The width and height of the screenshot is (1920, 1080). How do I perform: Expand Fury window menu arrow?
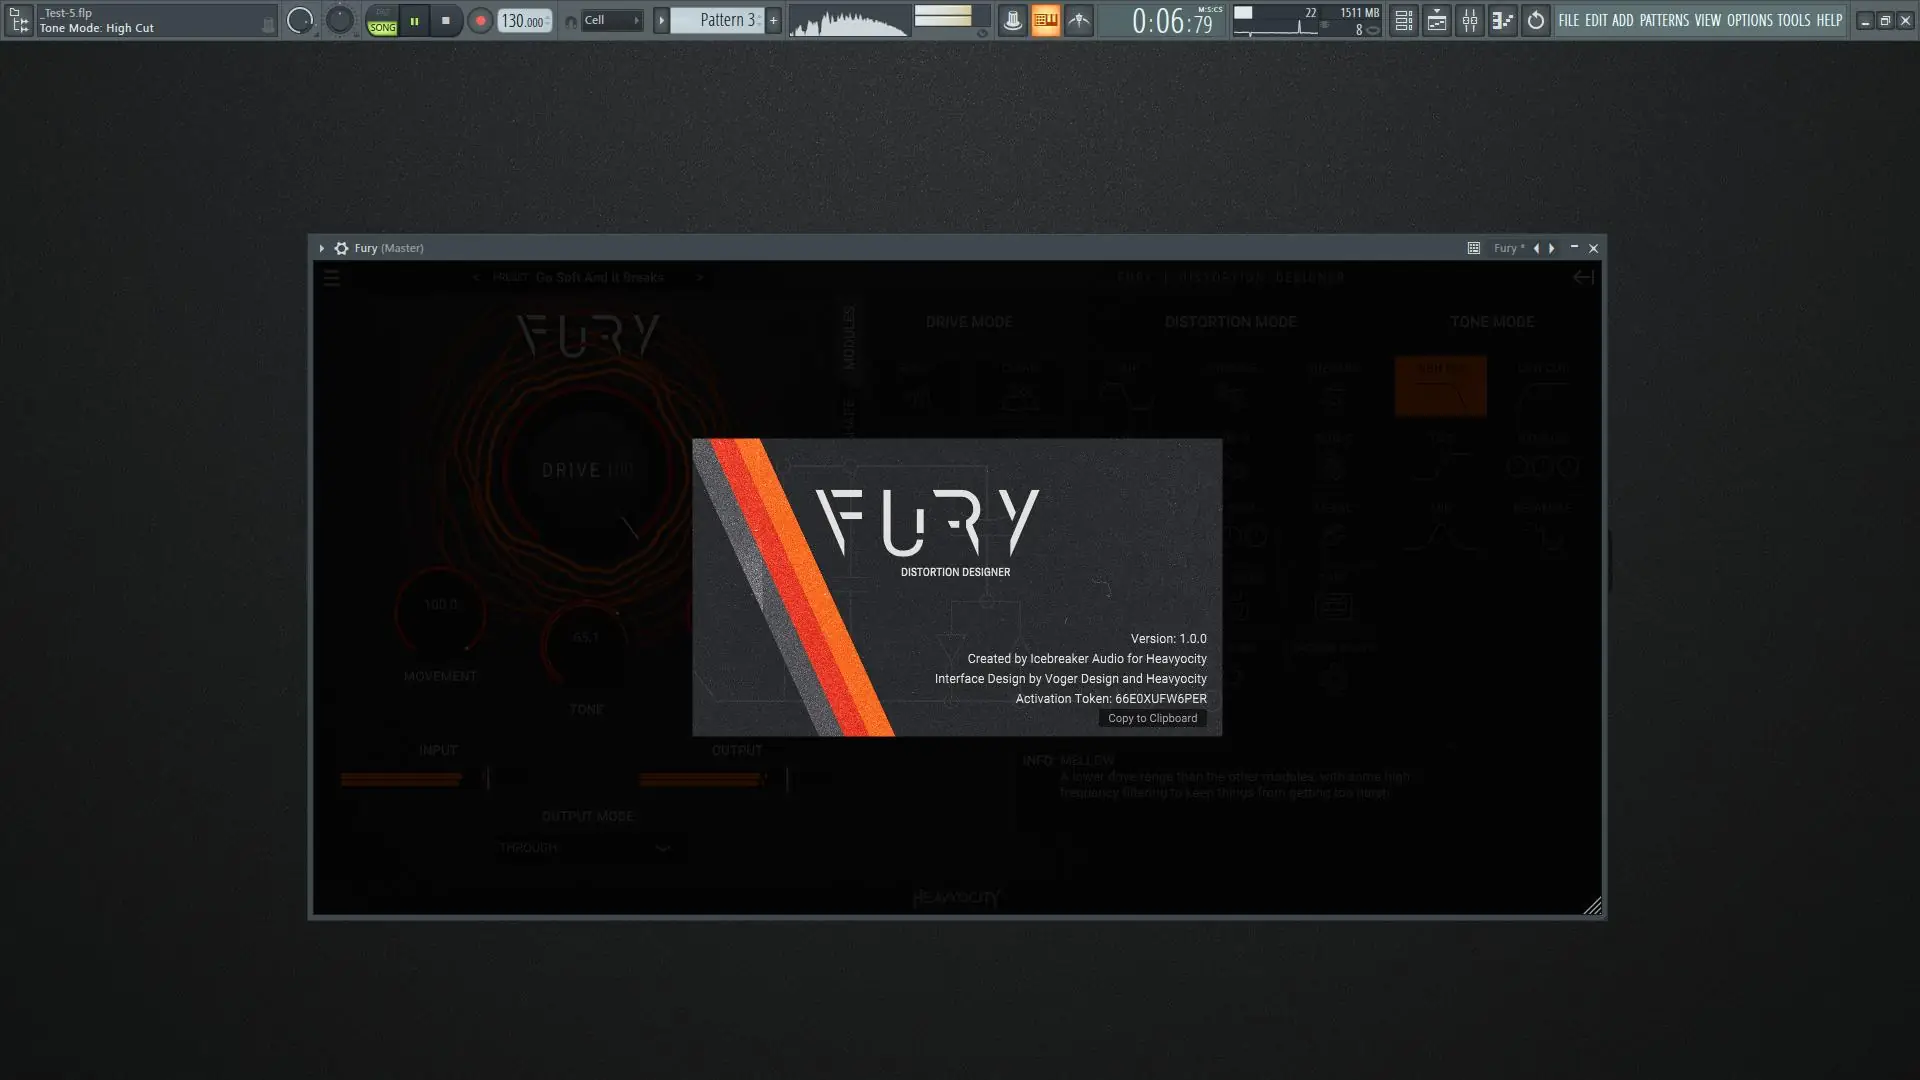tap(321, 248)
